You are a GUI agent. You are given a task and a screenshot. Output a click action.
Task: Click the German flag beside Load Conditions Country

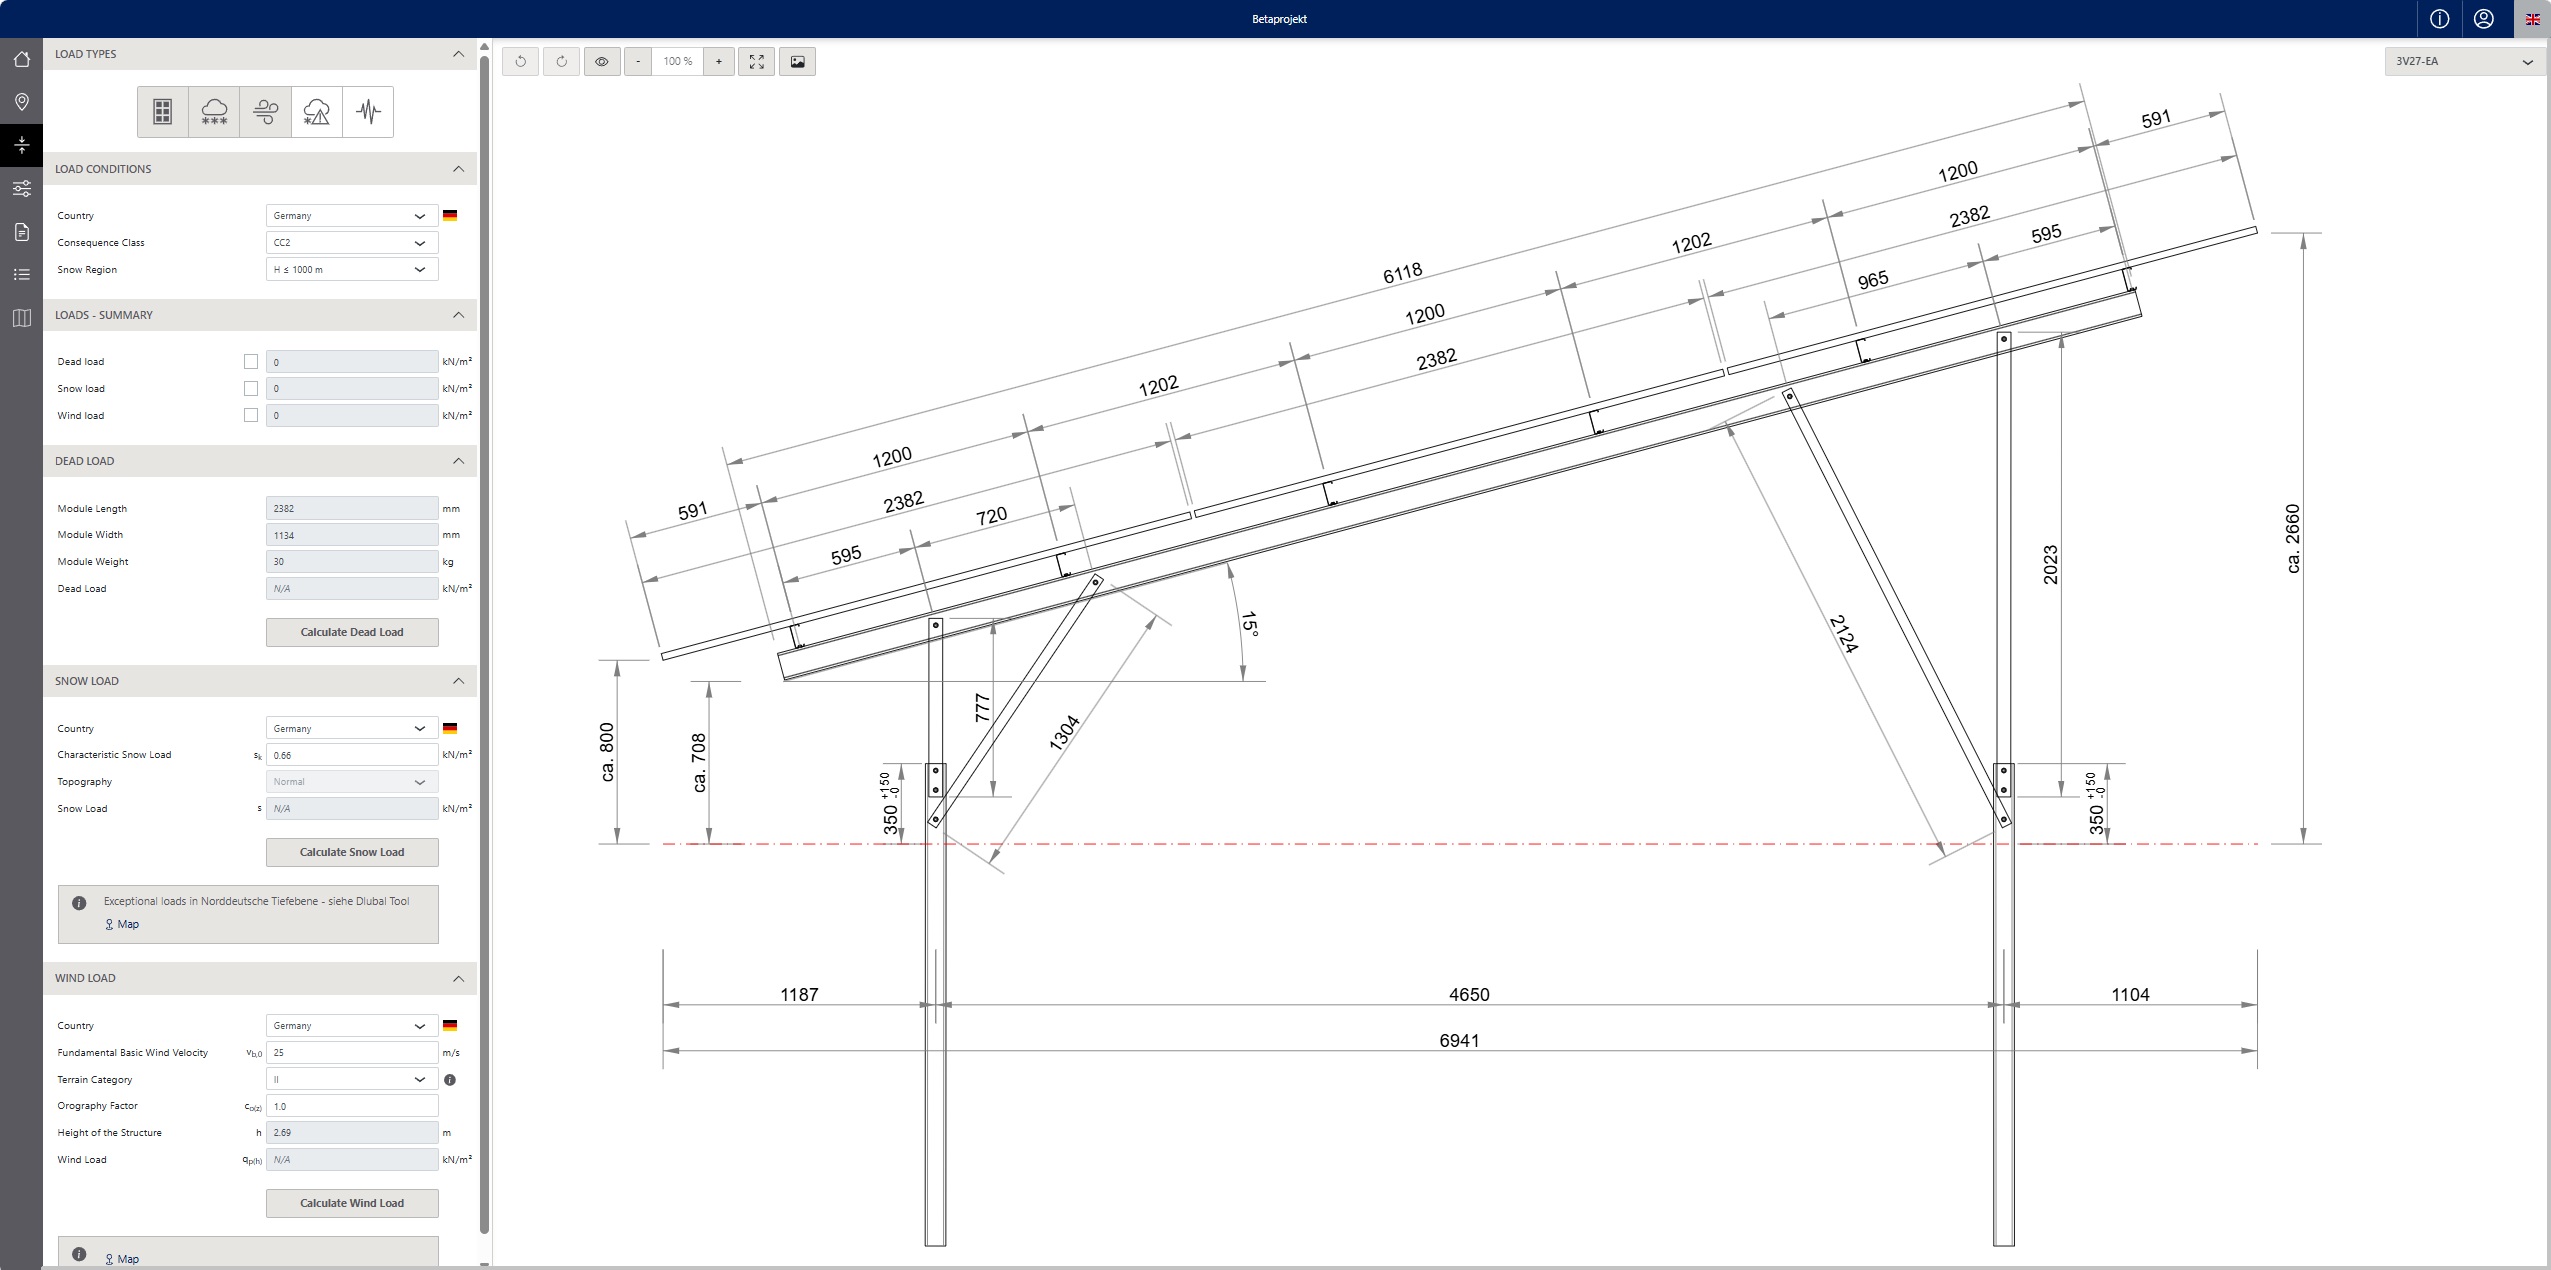(450, 216)
